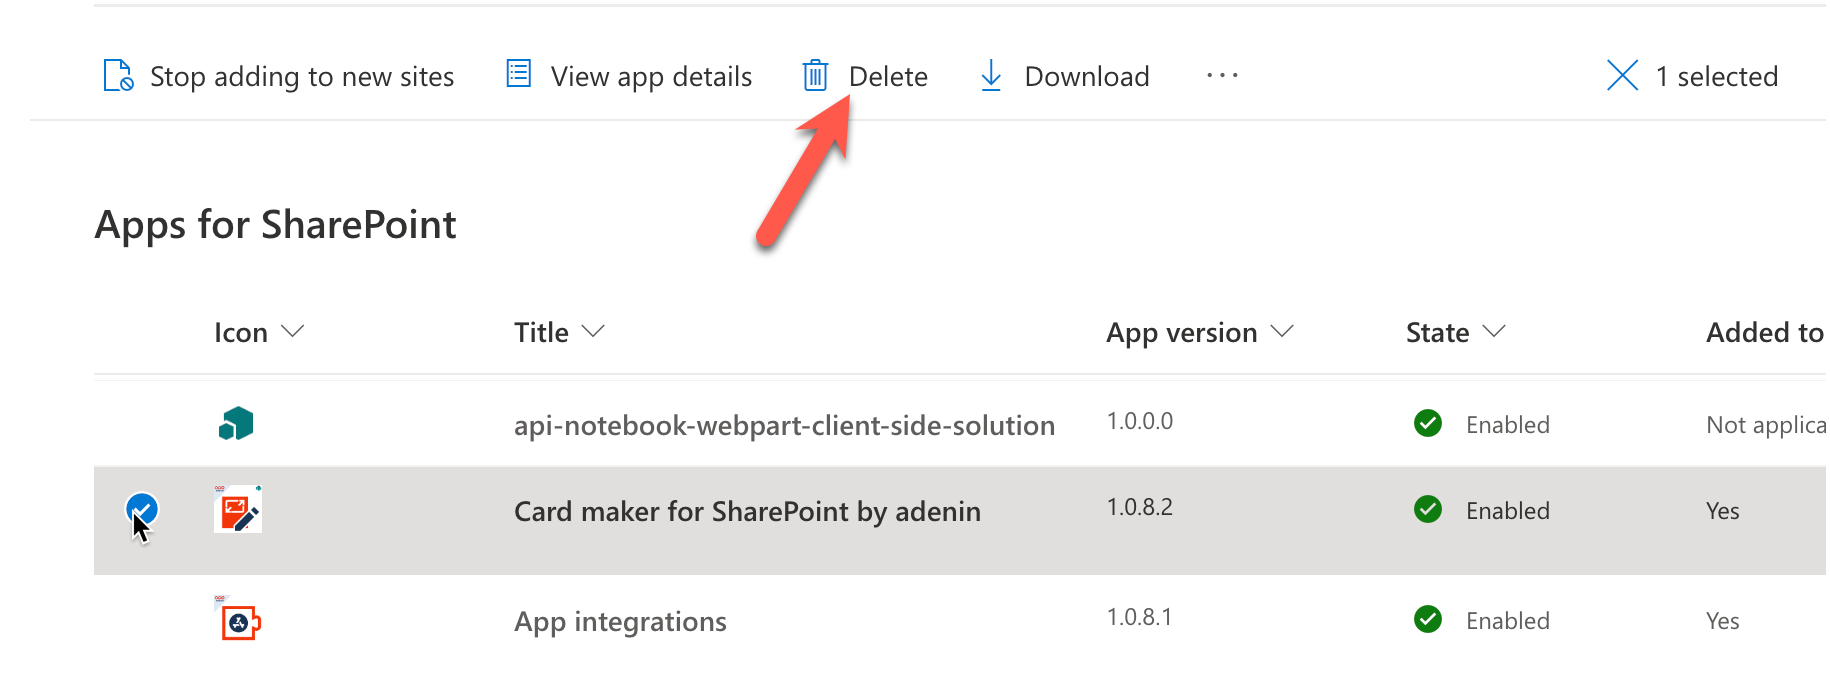Click the api-notebook-webpart app icon
This screenshot has width=1830, height=682.
[236, 424]
